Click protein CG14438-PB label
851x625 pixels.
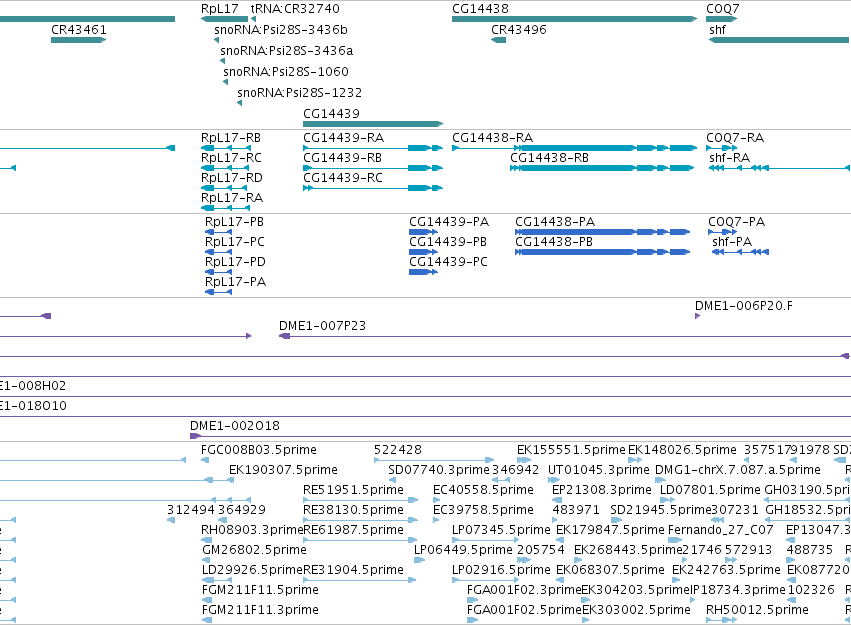click(554, 242)
